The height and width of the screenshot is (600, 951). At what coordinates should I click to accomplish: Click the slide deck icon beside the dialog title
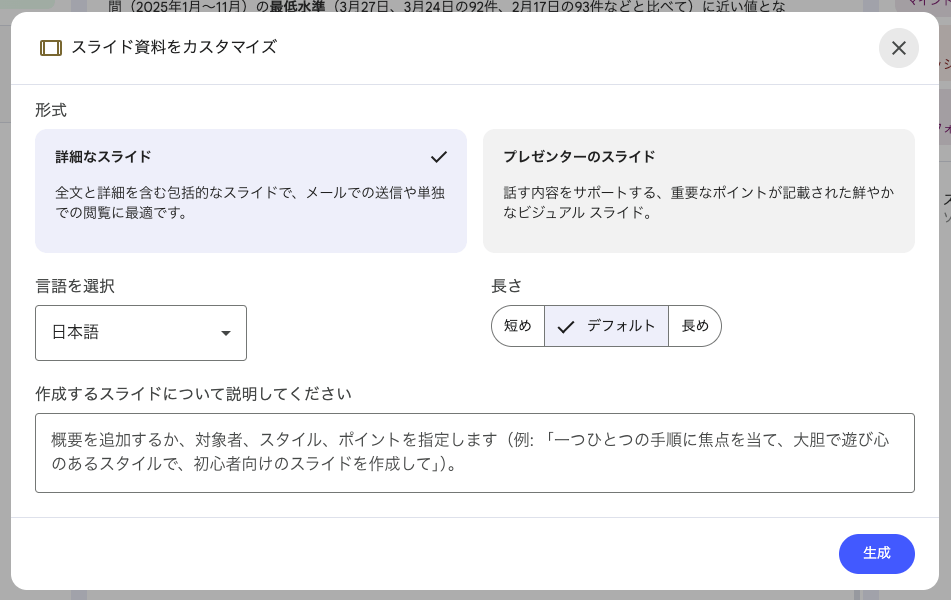(x=50, y=47)
